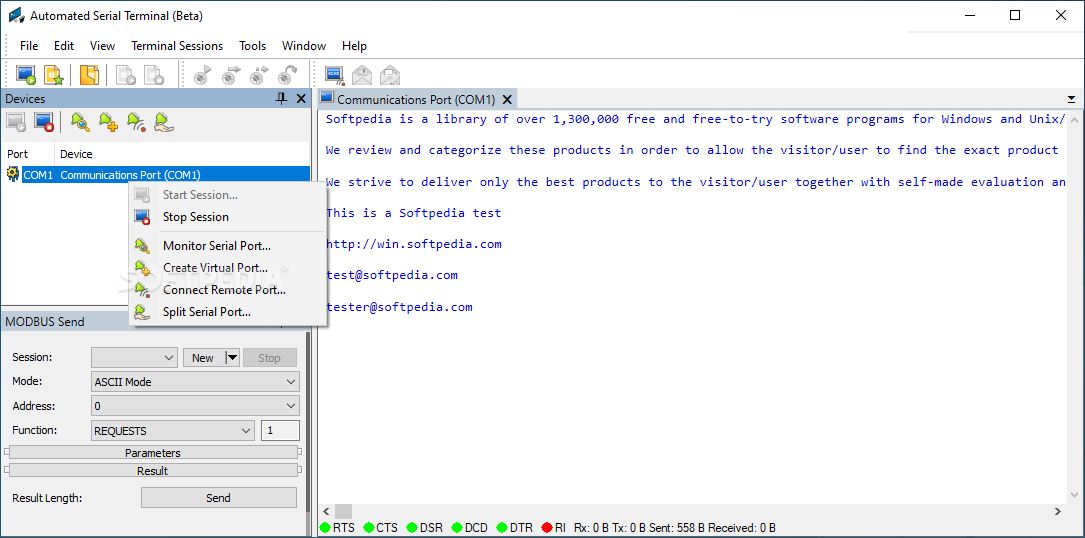The width and height of the screenshot is (1085, 538).
Task: Click the terminal scroll right arrow
Action: (x=1058, y=511)
